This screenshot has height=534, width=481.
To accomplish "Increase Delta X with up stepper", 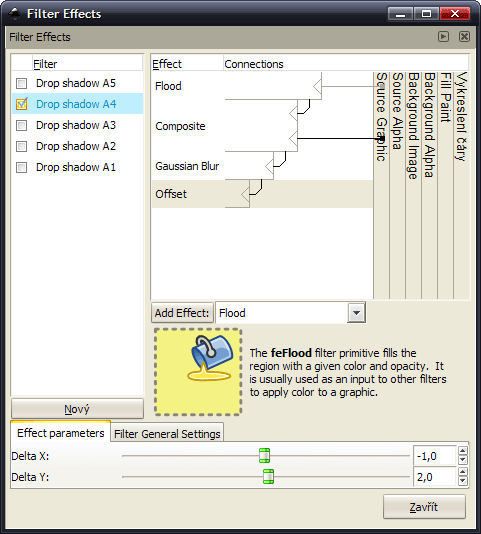I will [462, 451].
